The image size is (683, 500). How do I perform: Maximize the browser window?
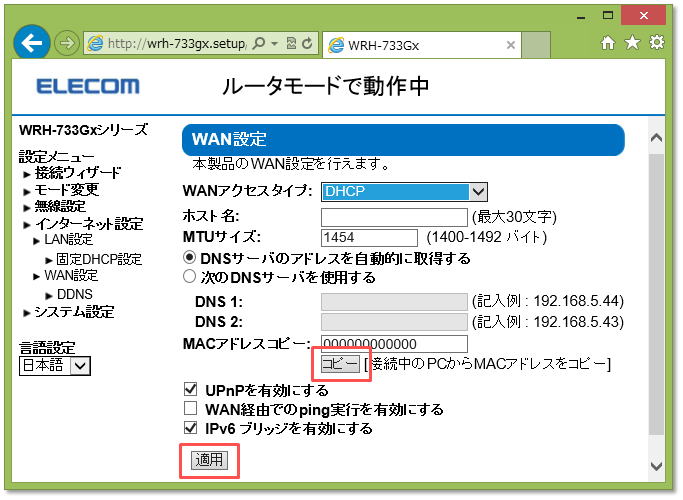point(608,16)
